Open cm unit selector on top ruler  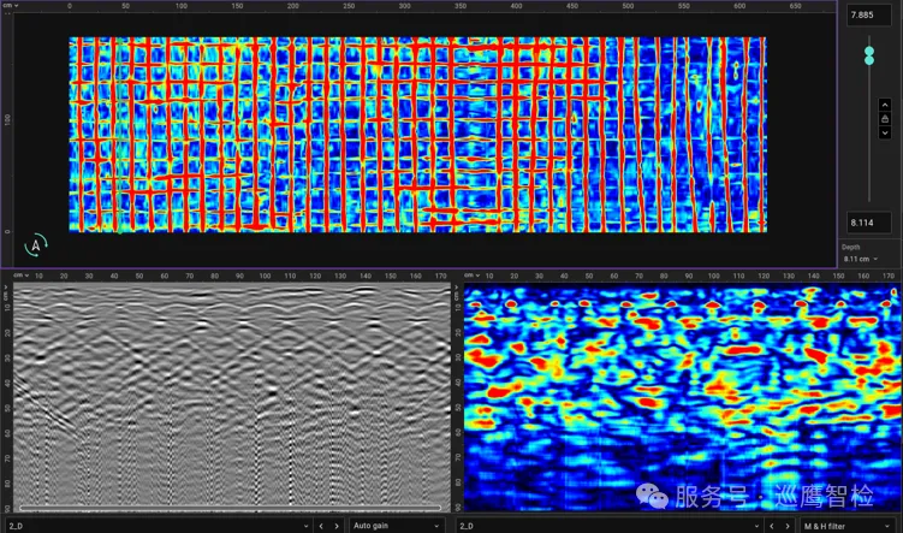tap(8, 5)
